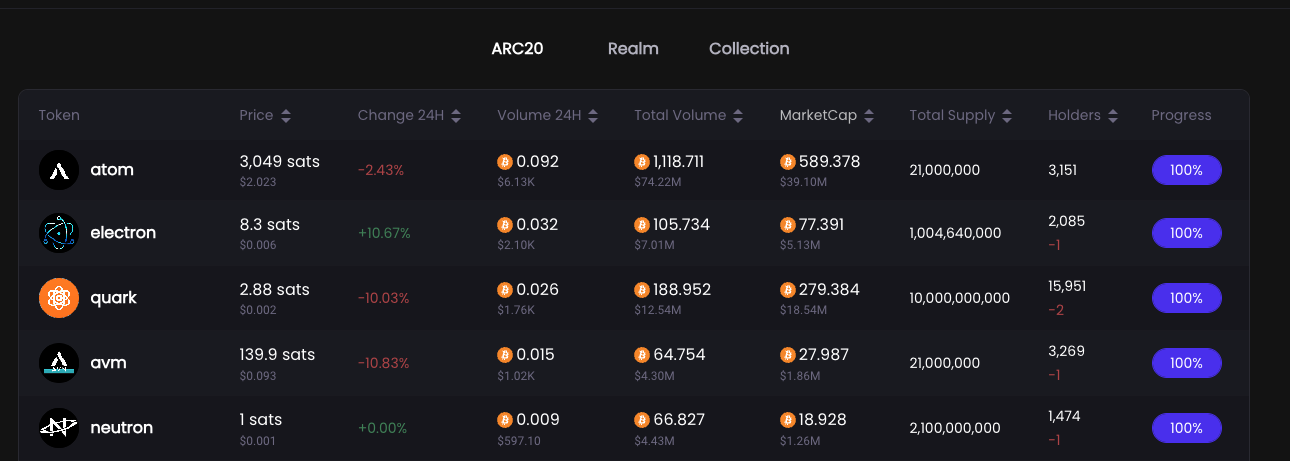Click neutron's +0.00% change value
1290x461 pixels.
pyautogui.click(x=382, y=428)
